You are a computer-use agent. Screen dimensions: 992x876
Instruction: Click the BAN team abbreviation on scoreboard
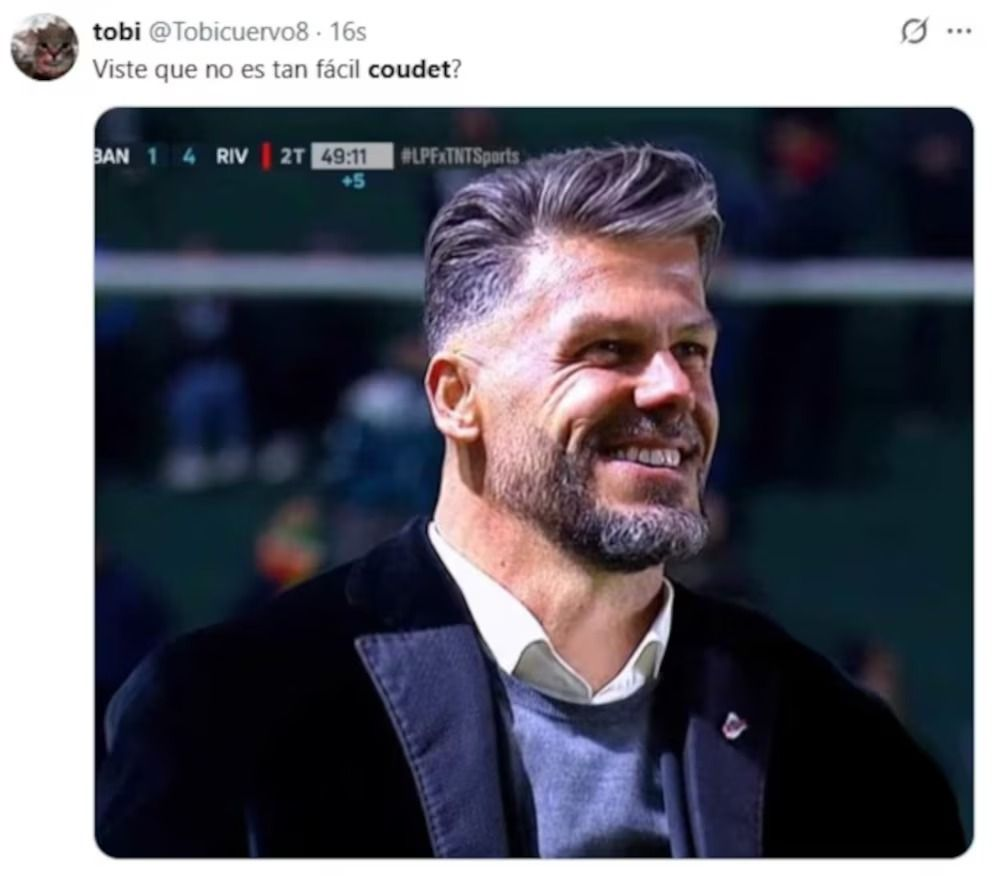click(x=112, y=156)
